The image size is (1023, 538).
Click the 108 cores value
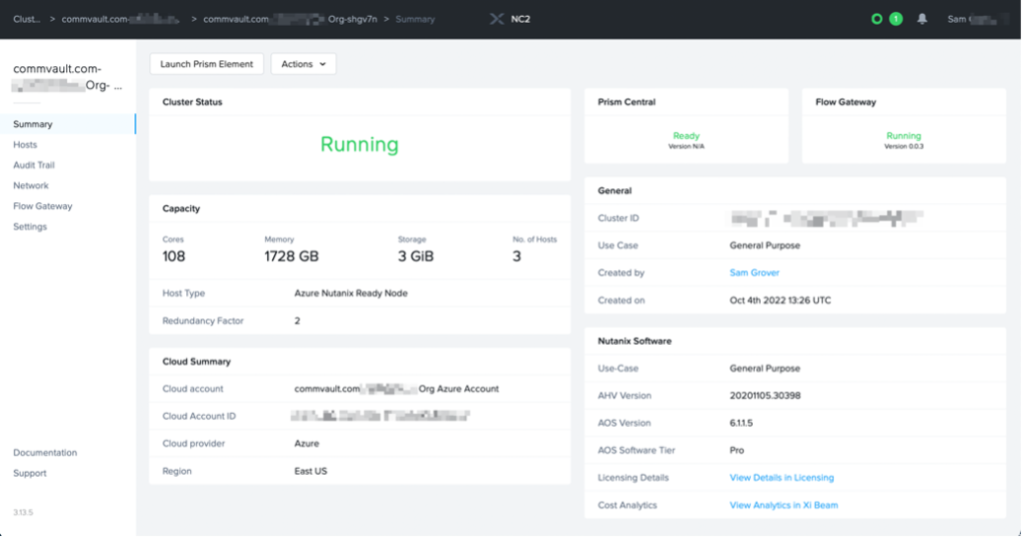[x=174, y=256]
